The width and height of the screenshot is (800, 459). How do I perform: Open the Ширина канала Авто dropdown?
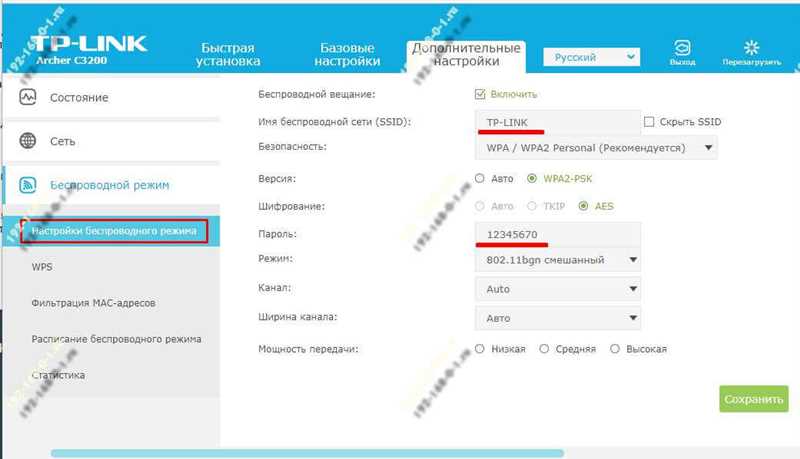tap(558, 318)
